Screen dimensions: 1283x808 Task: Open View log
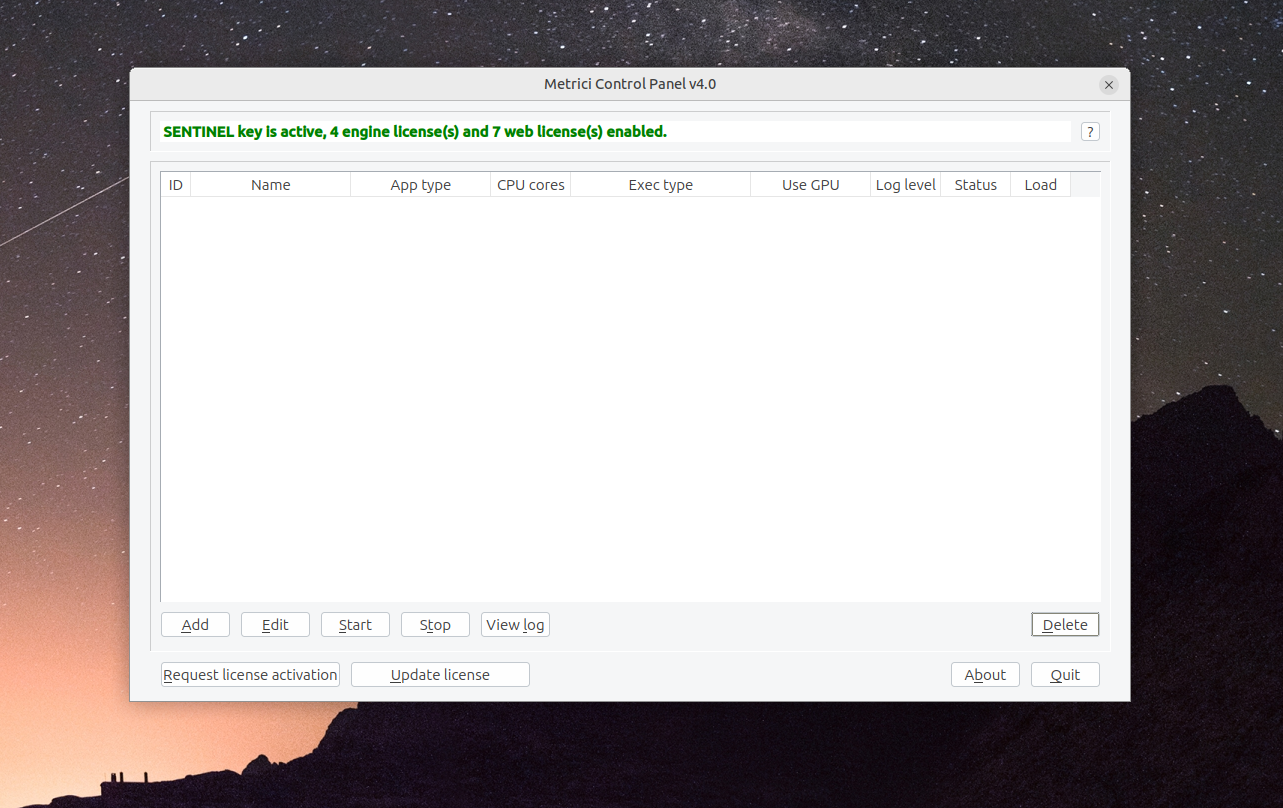point(515,624)
